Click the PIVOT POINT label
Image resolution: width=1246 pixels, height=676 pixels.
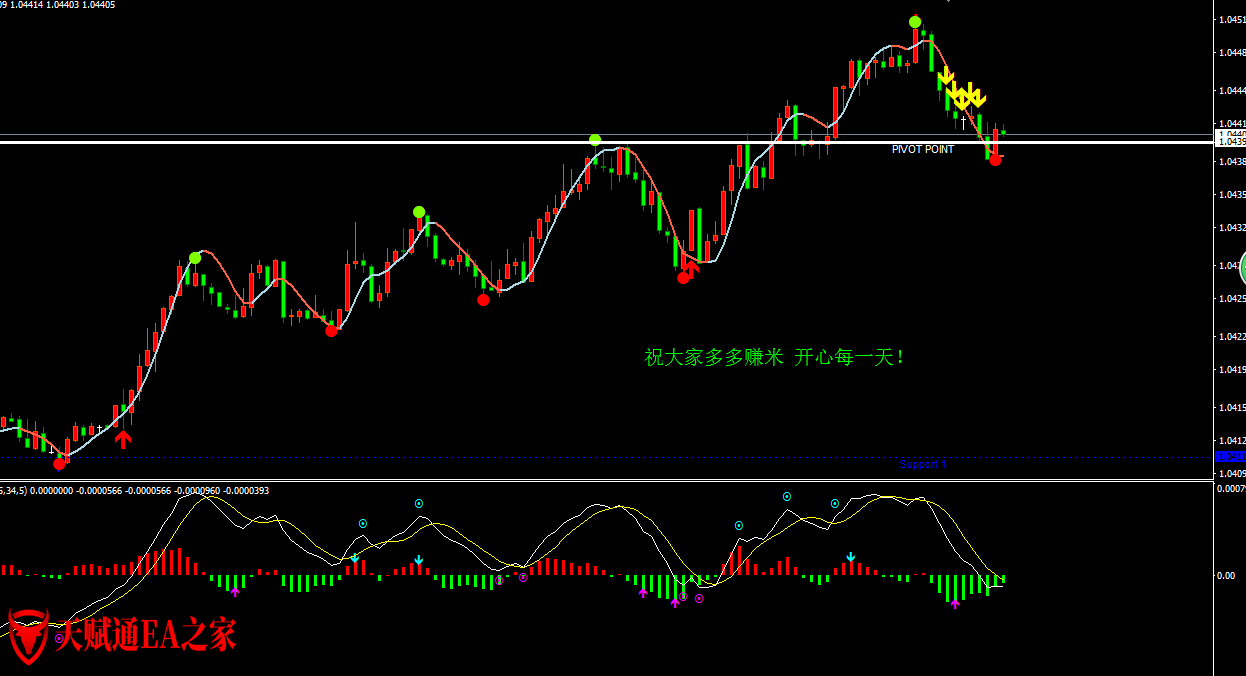922,150
